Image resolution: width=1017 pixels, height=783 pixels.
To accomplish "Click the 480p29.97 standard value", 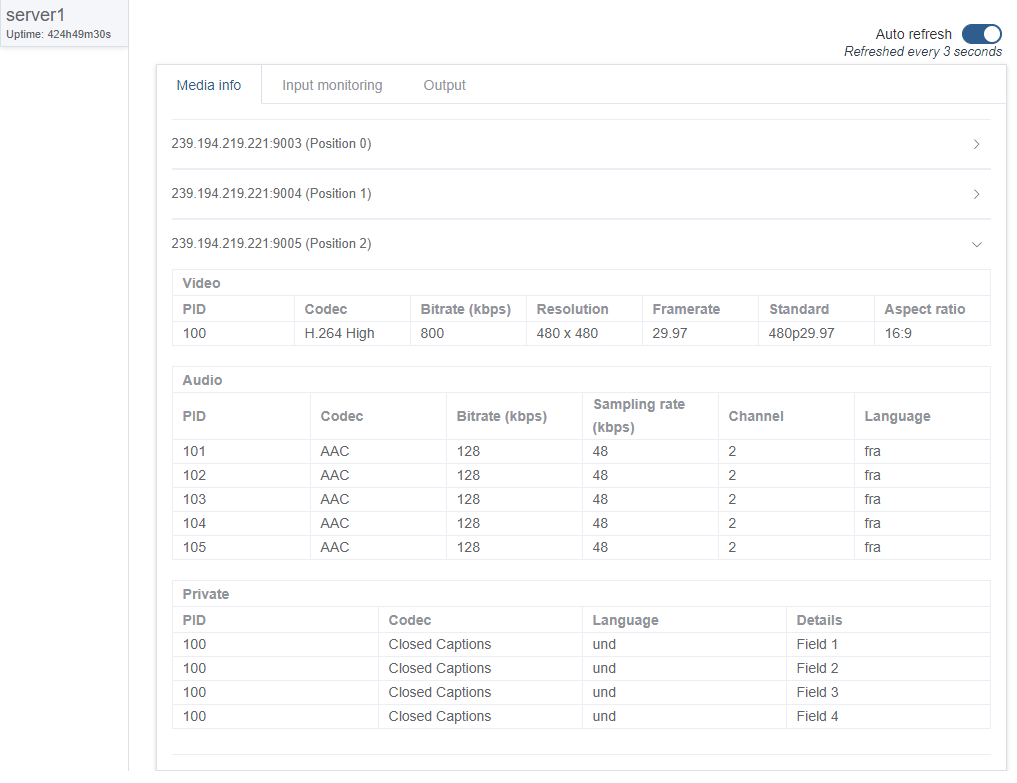I will 801,333.
